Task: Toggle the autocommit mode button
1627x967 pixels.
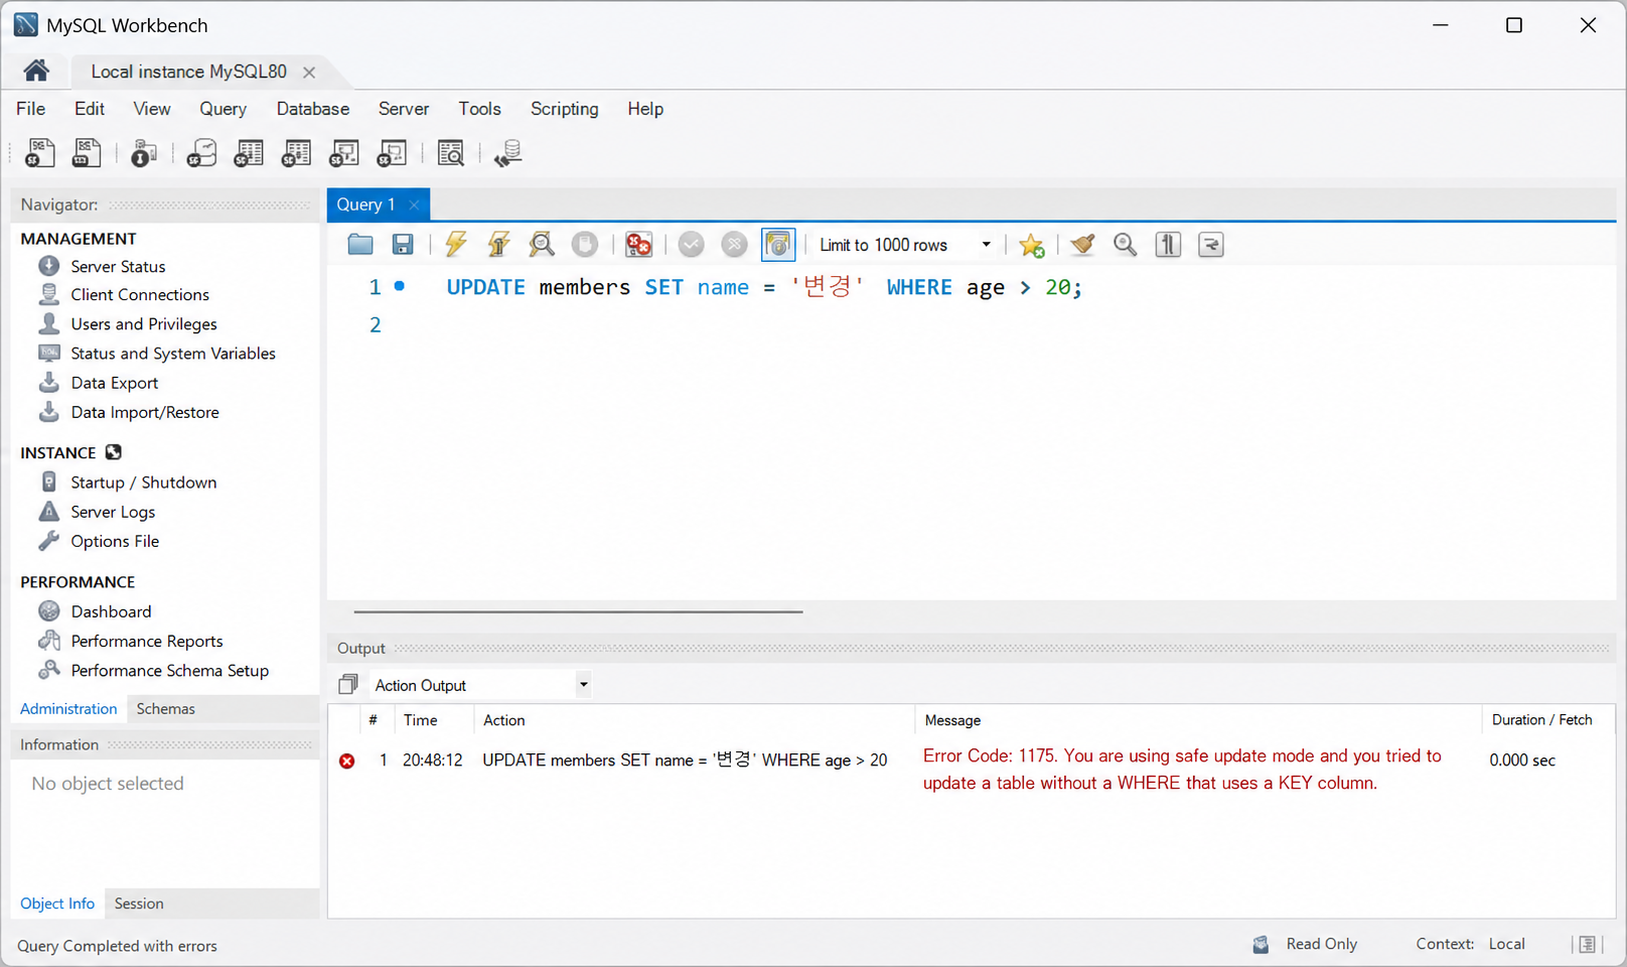Action: 778,244
